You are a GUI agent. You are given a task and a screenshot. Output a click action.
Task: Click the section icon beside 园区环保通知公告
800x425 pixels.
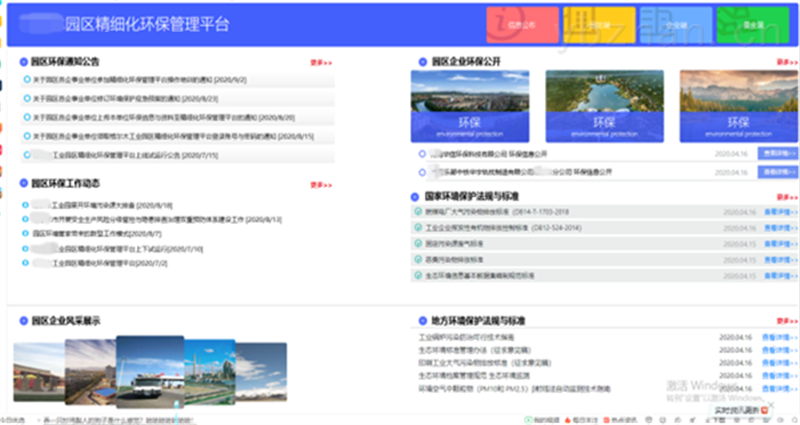pos(23,61)
